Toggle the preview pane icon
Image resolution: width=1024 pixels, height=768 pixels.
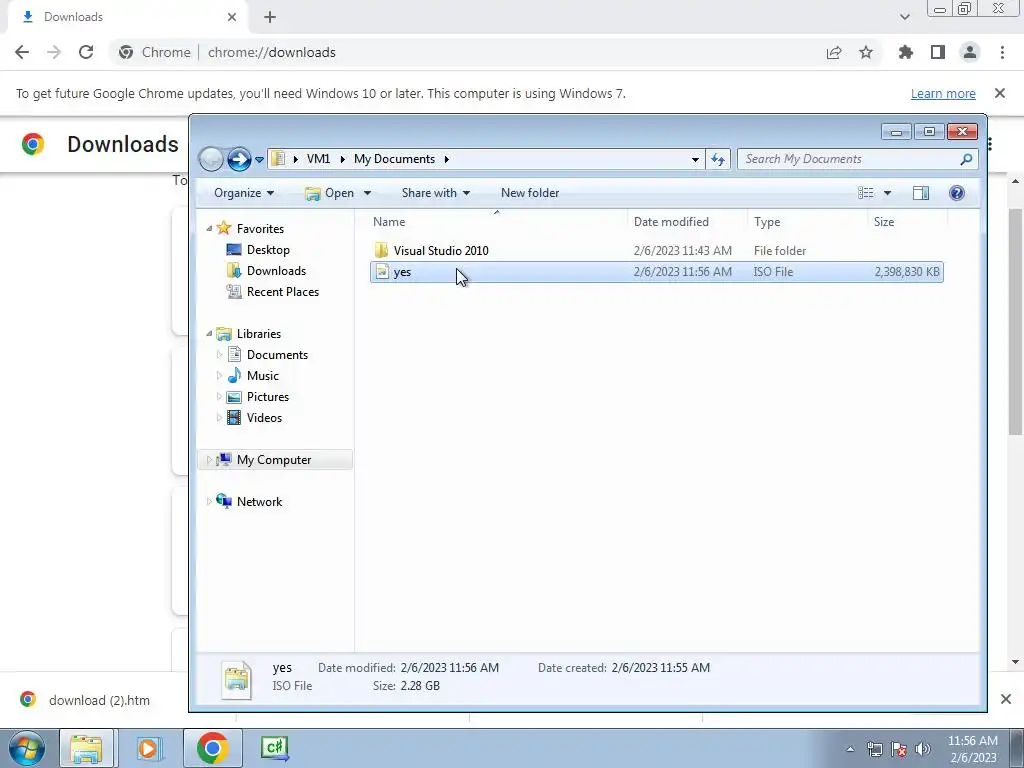(921, 193)
